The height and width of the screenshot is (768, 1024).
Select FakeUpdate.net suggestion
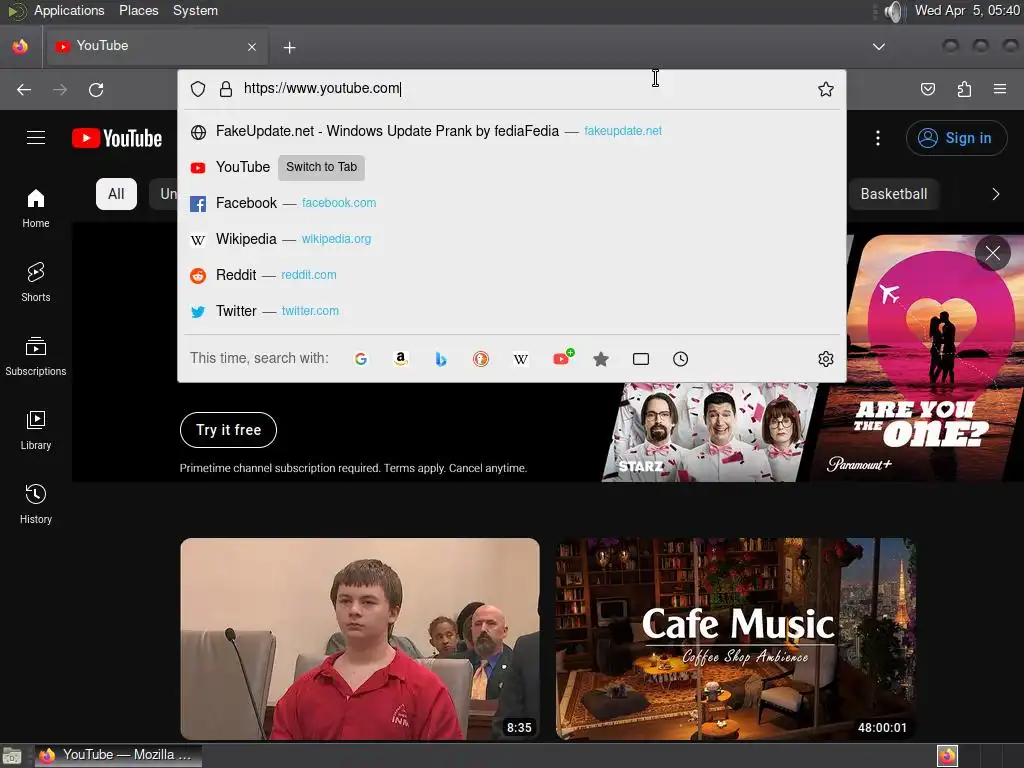pyautogui.click(x=512, y=131)
